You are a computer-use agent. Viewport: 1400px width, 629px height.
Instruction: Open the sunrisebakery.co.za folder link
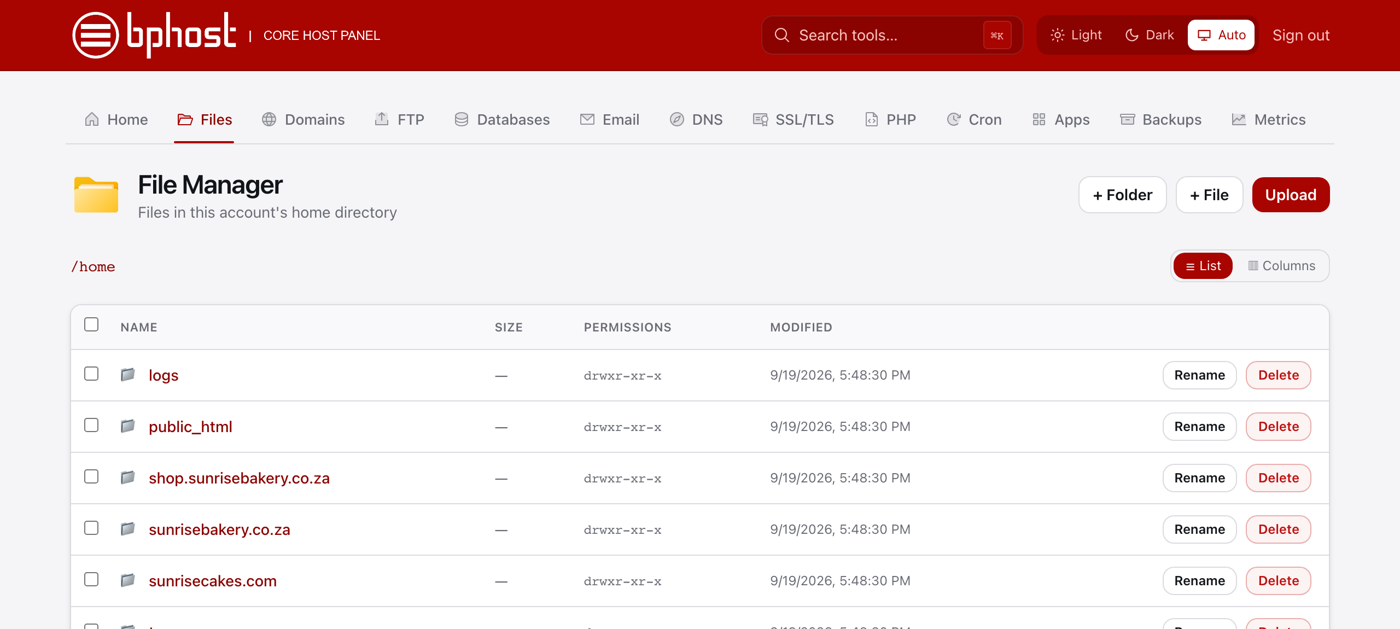tap(219, 529)
